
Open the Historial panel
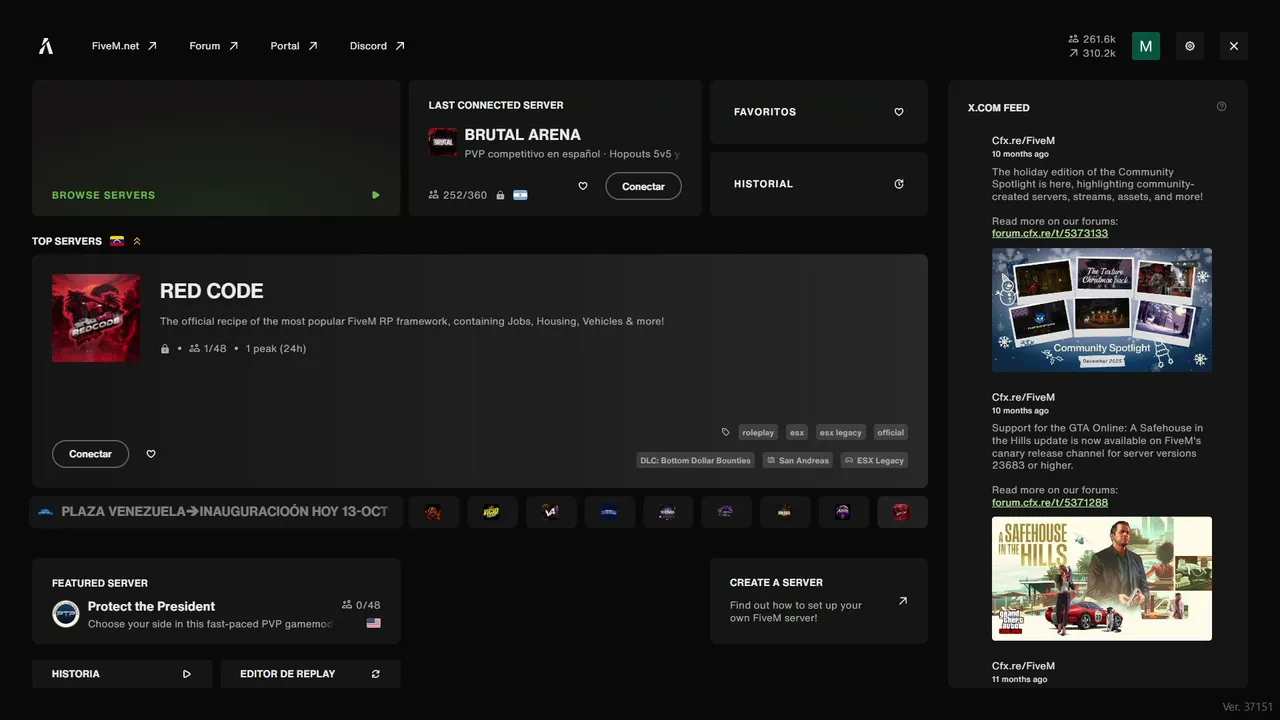(819, 184)
